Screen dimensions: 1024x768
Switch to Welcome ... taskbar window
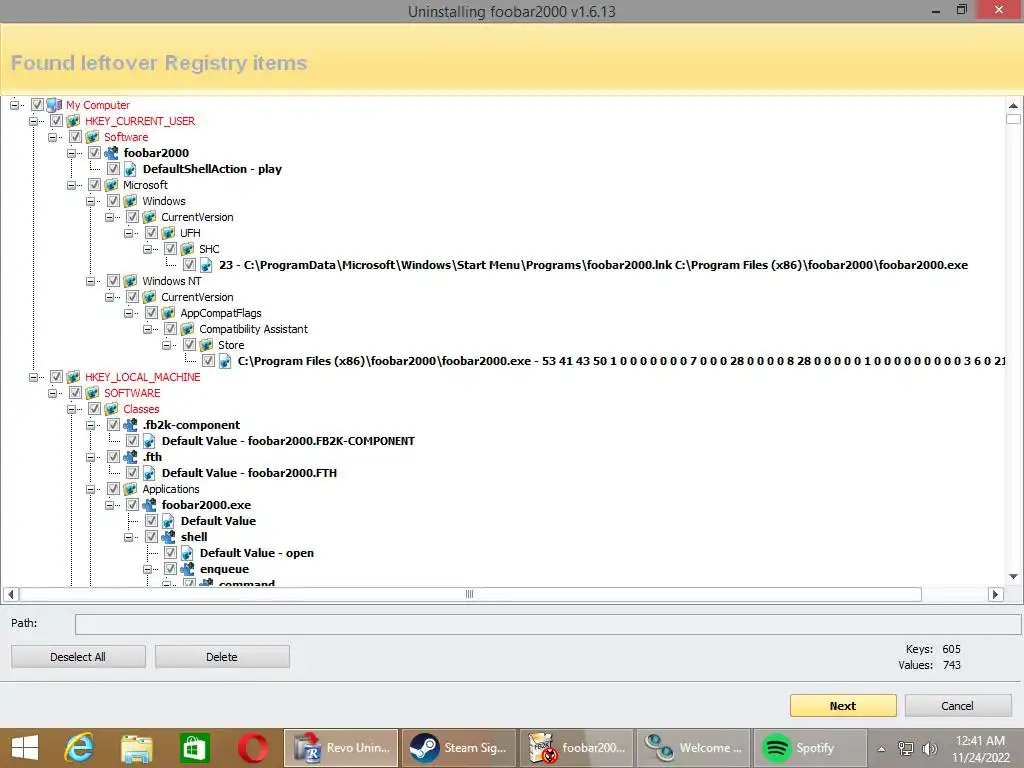694,748
